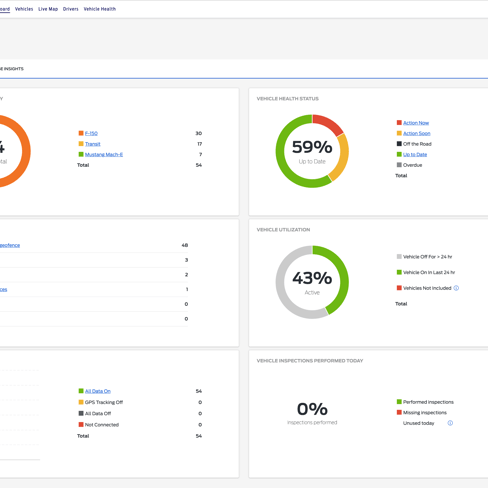488x488 pixels.
Task: Open the Transit vehicle link
Action: (93, 144)
